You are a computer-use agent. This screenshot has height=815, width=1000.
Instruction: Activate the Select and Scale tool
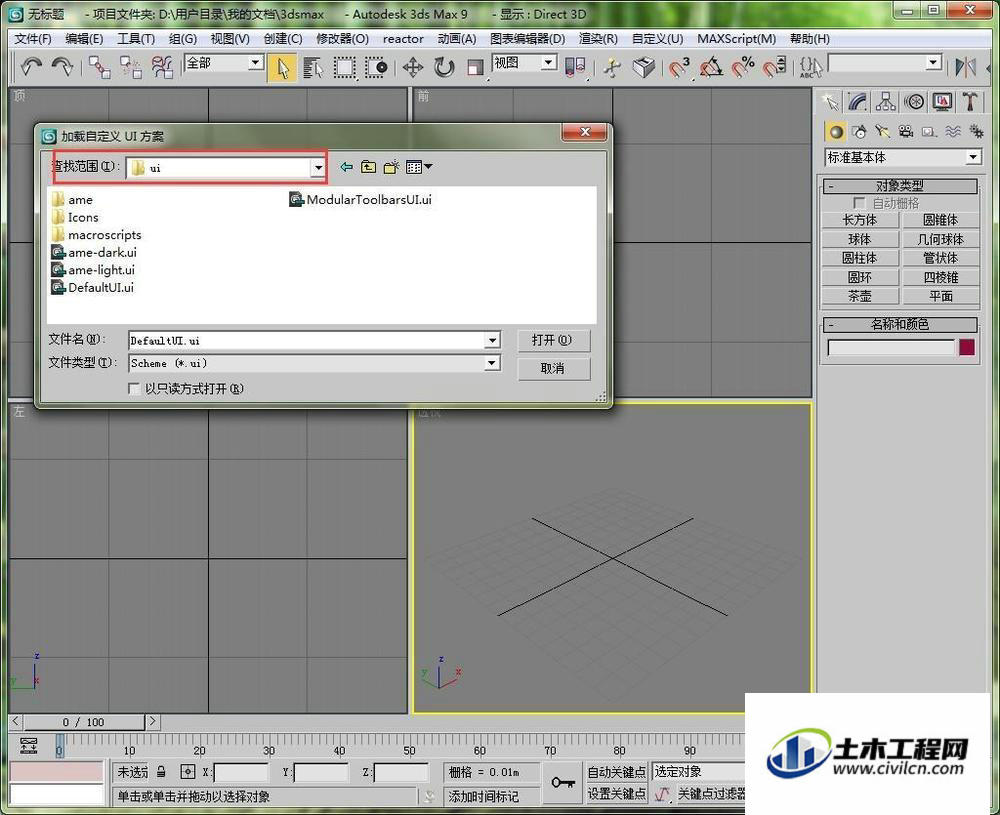point(474,67)
